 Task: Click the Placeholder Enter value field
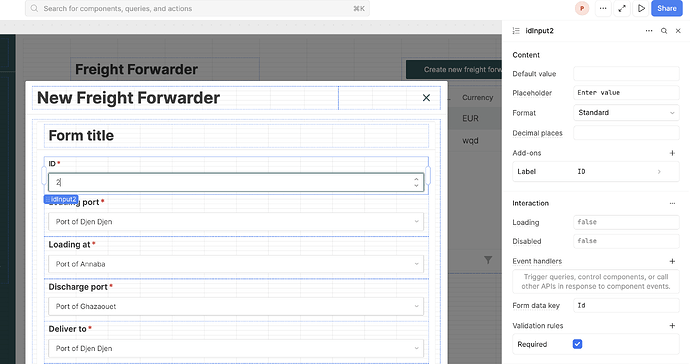(x=626, y=93)
